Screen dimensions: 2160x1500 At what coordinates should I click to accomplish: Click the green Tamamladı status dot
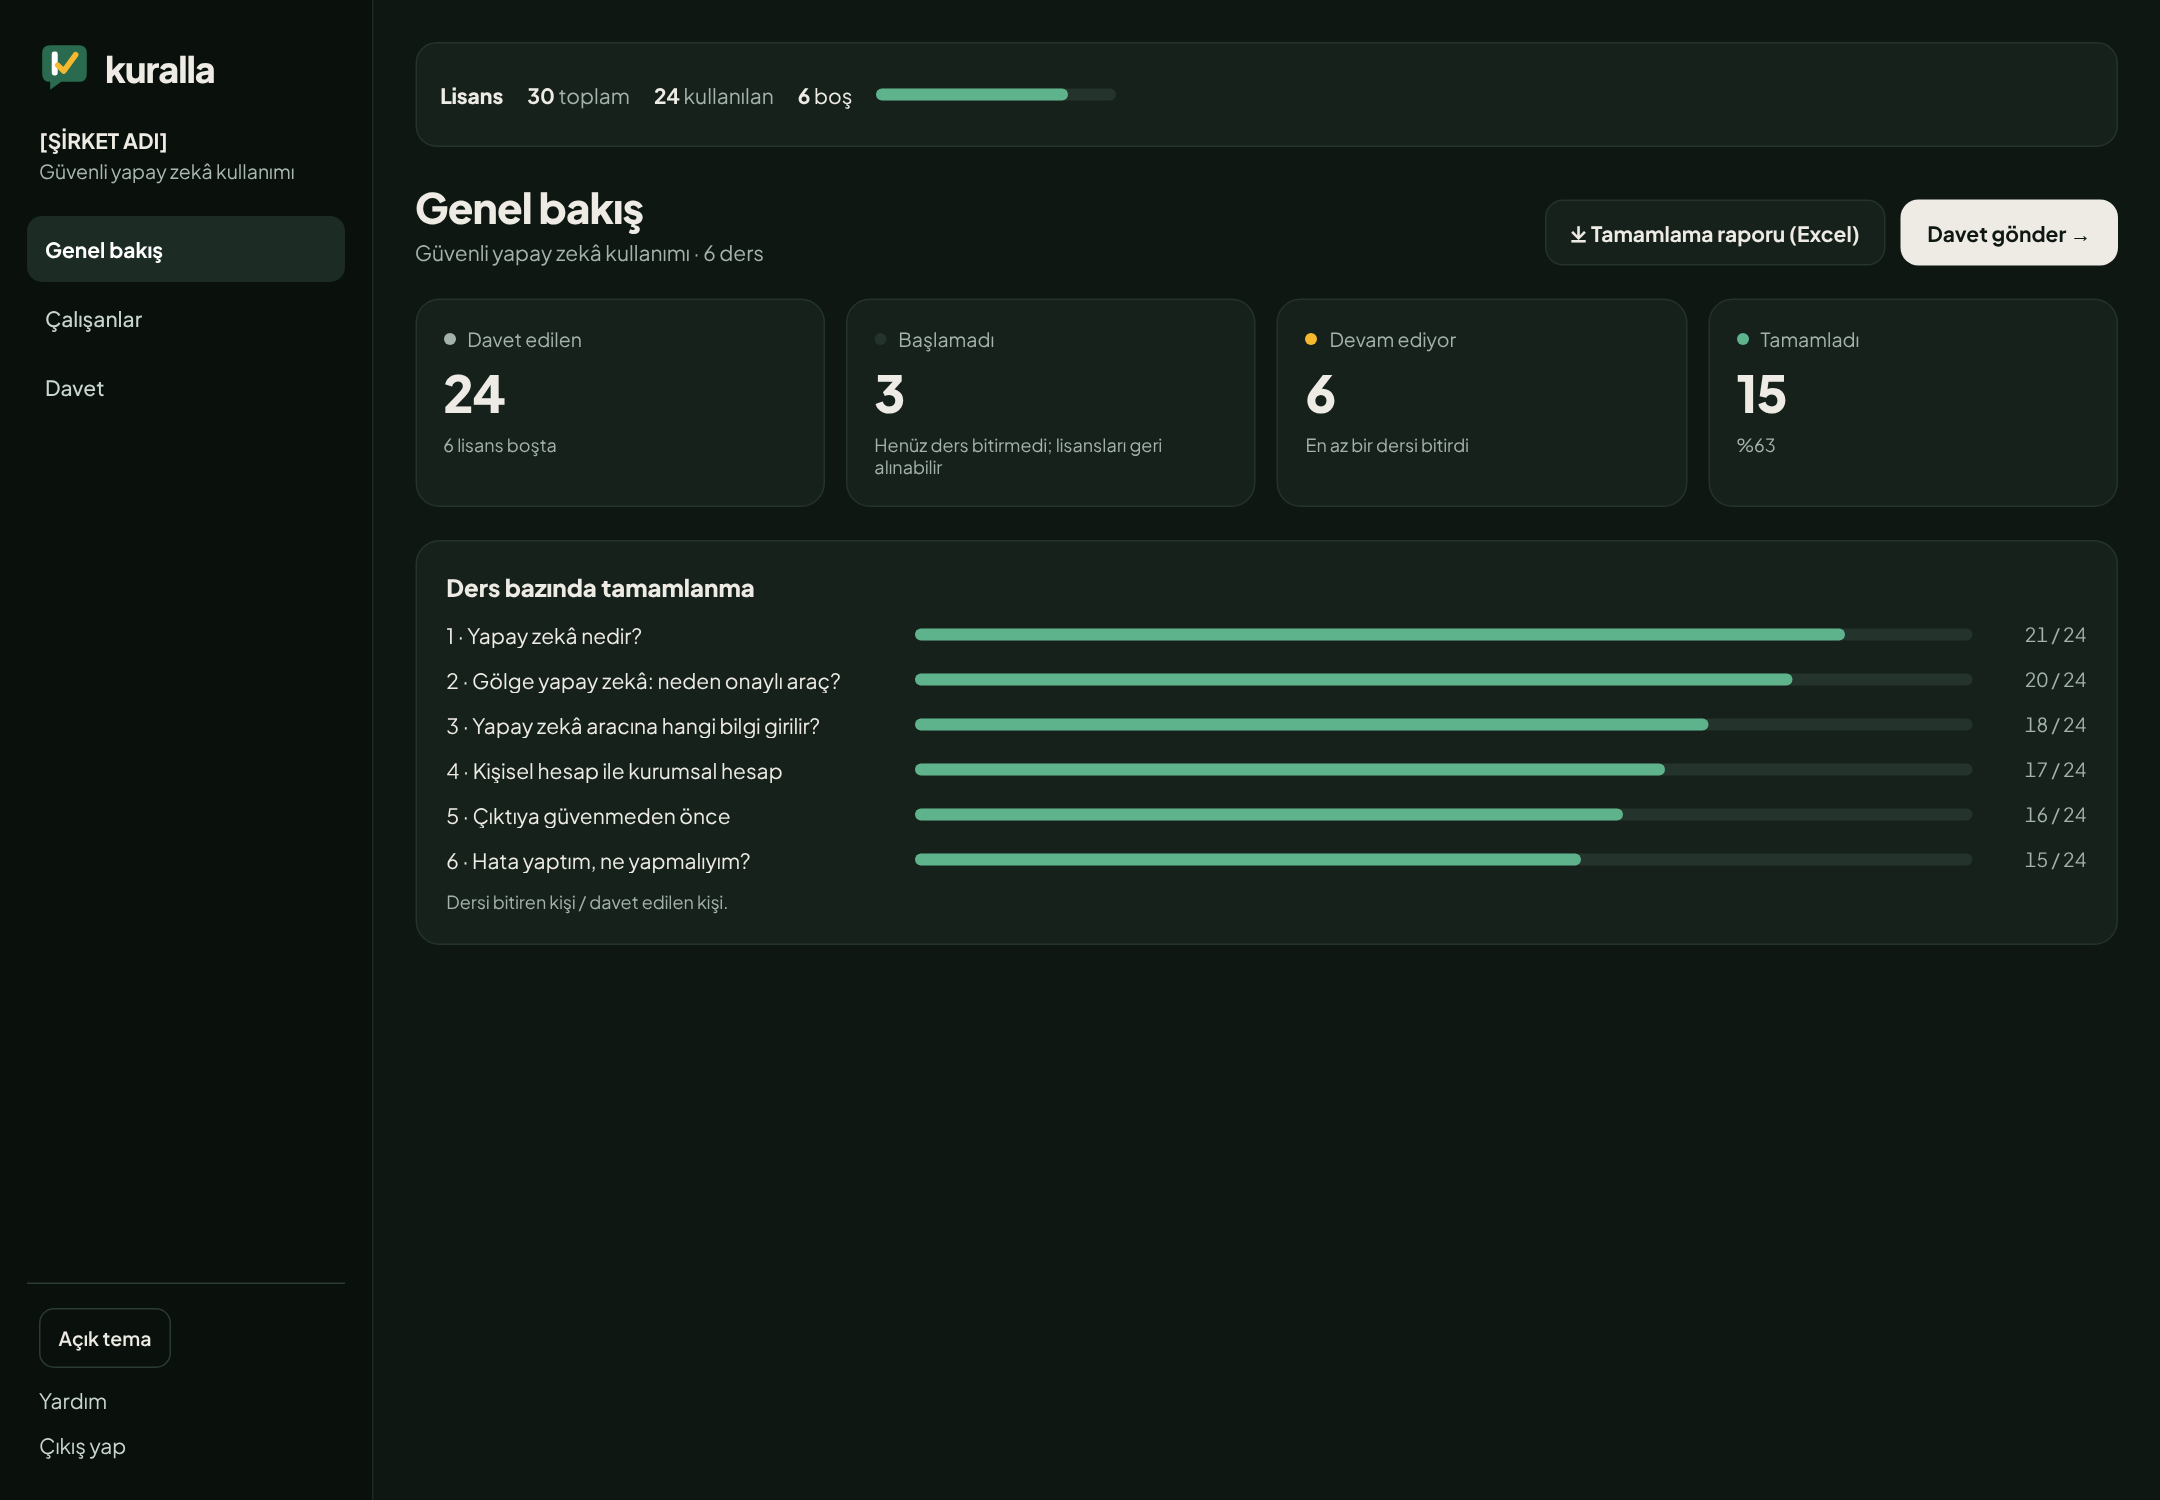[1743, 339]
